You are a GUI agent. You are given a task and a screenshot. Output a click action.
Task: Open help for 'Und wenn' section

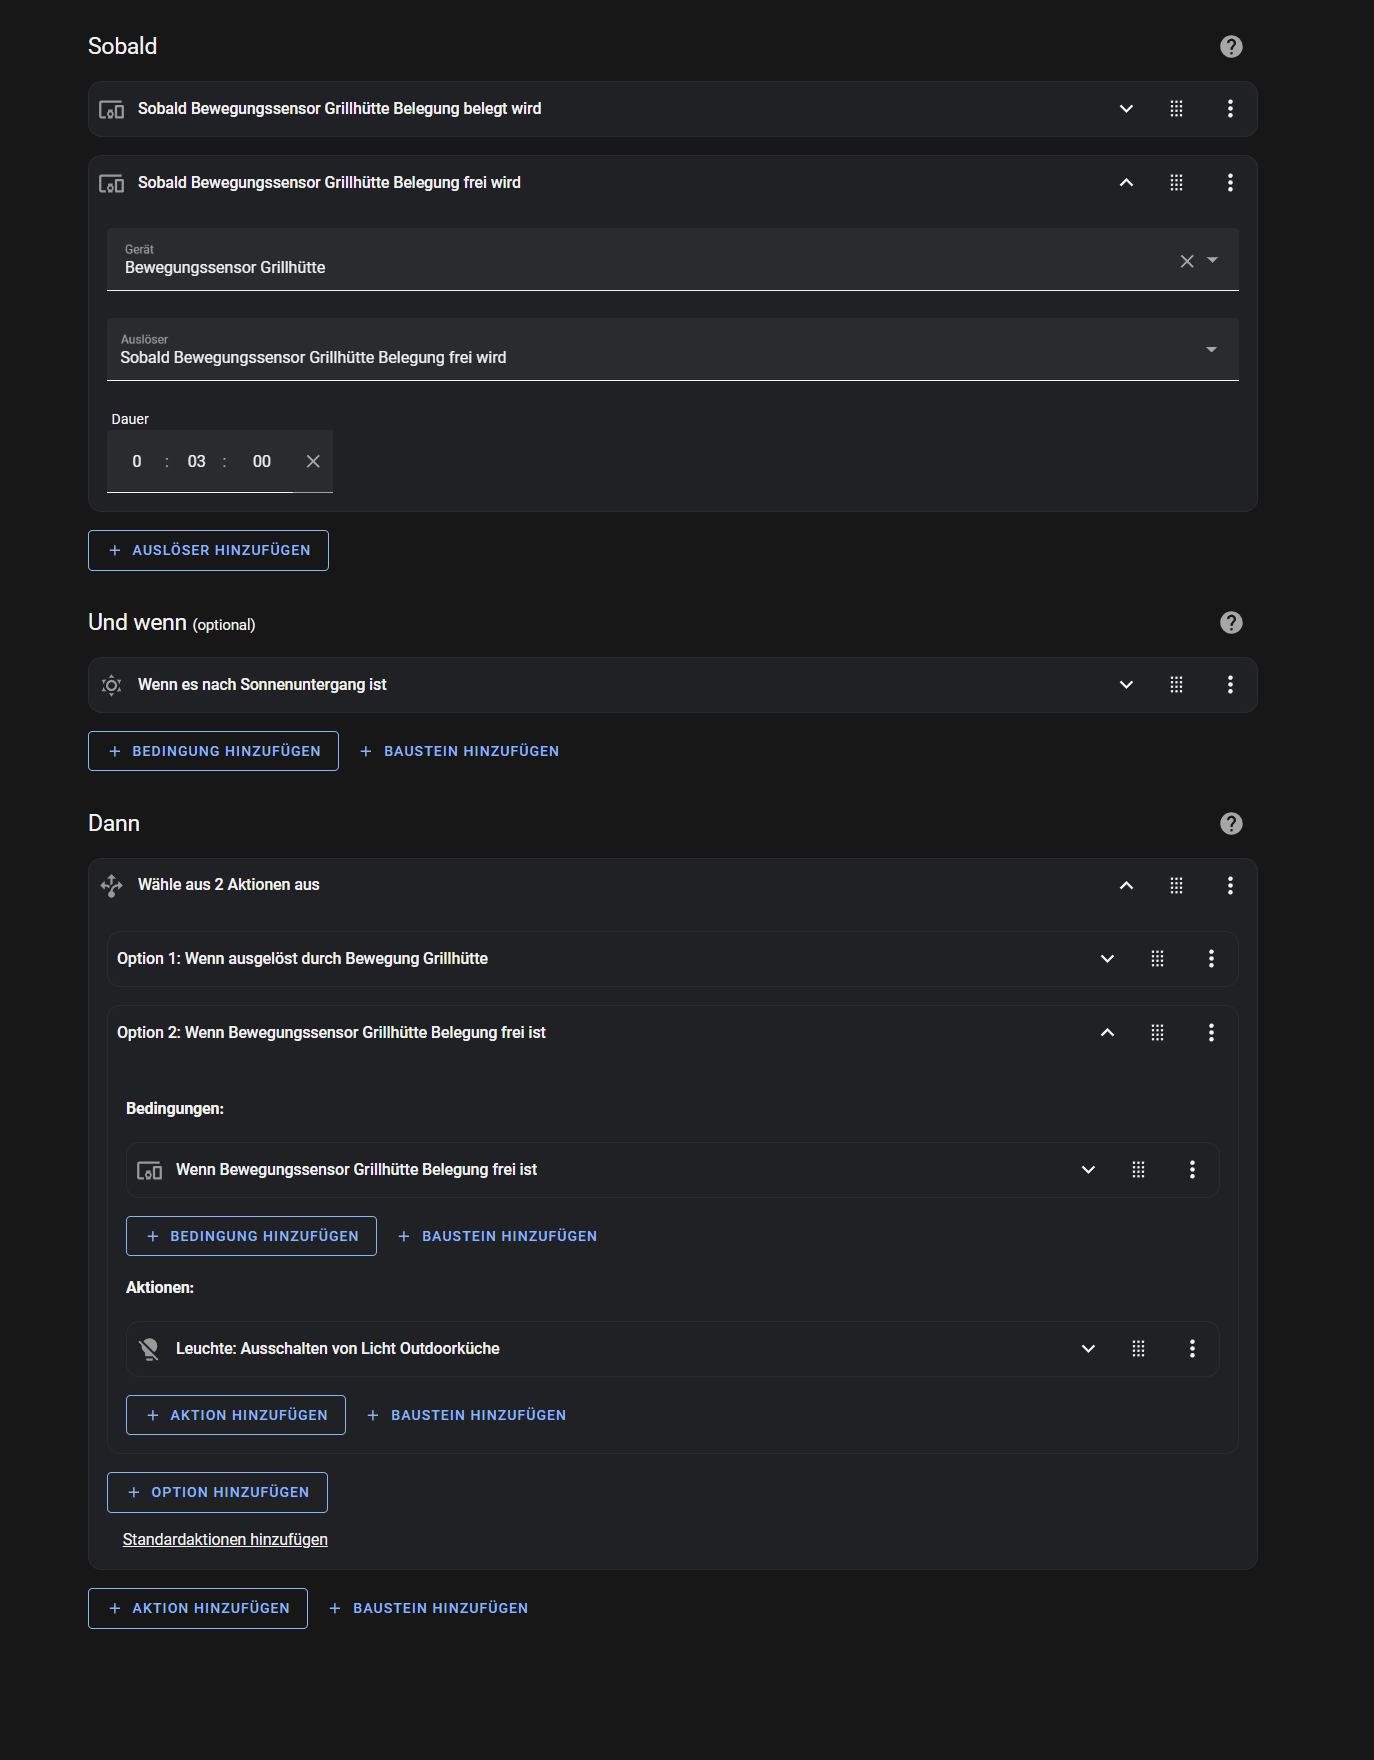[x=1231, y=623]
